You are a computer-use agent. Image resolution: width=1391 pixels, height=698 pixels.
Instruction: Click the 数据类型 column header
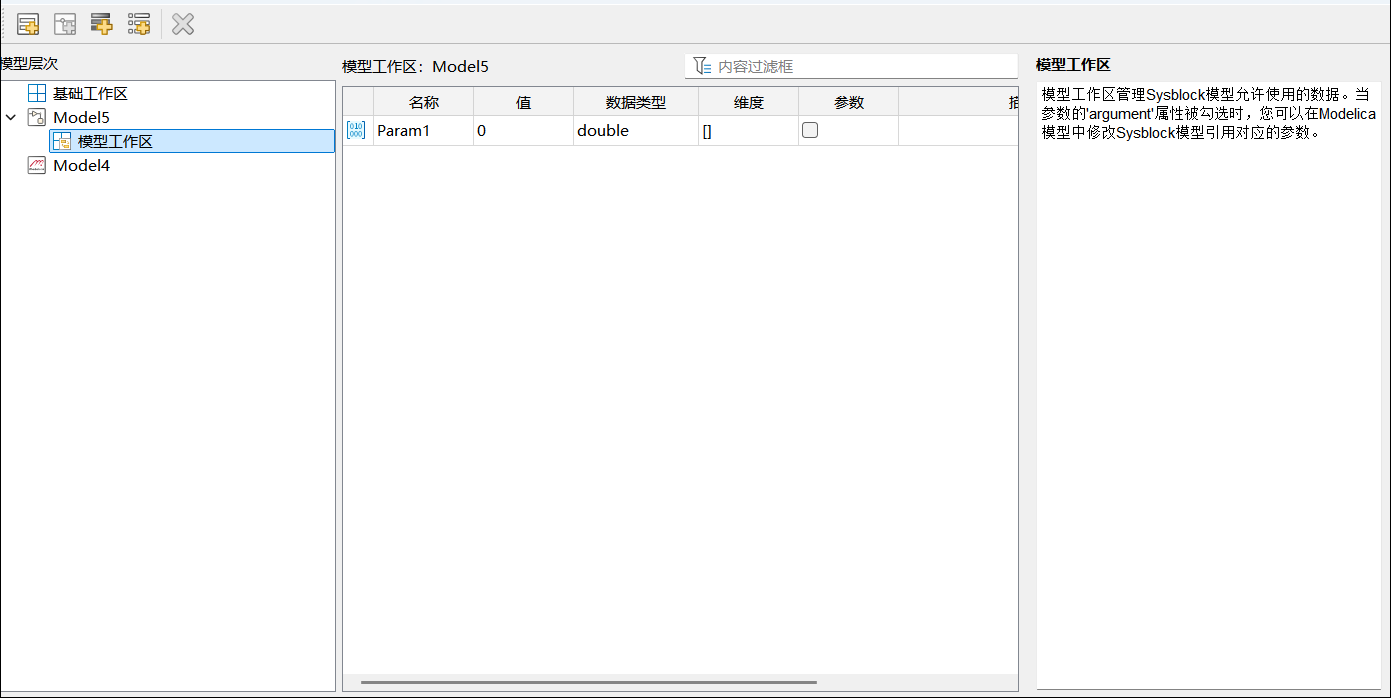(x=635, y=102)
